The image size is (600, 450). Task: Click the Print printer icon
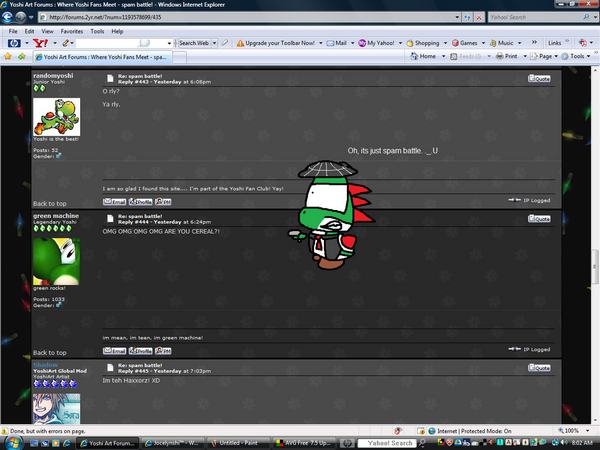pyautogui.click(x=500, y=56)
